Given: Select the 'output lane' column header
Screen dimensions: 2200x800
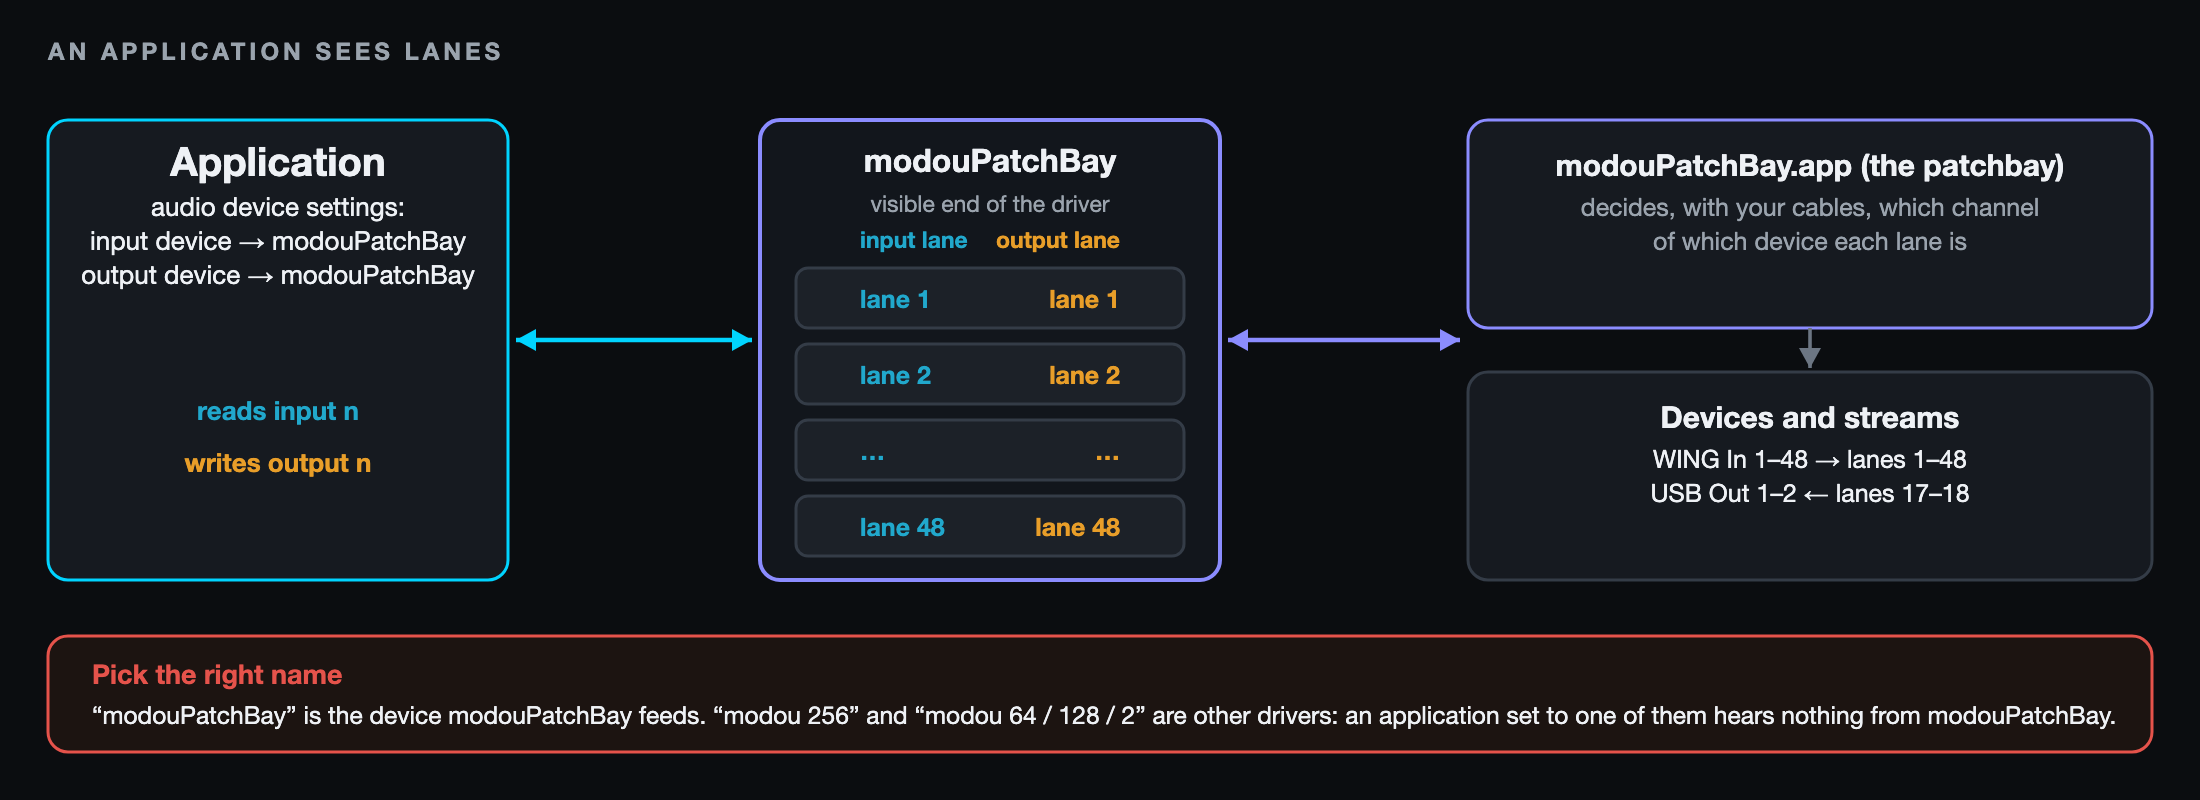Looking at the screenshot, I should [x=1058, y=240].
